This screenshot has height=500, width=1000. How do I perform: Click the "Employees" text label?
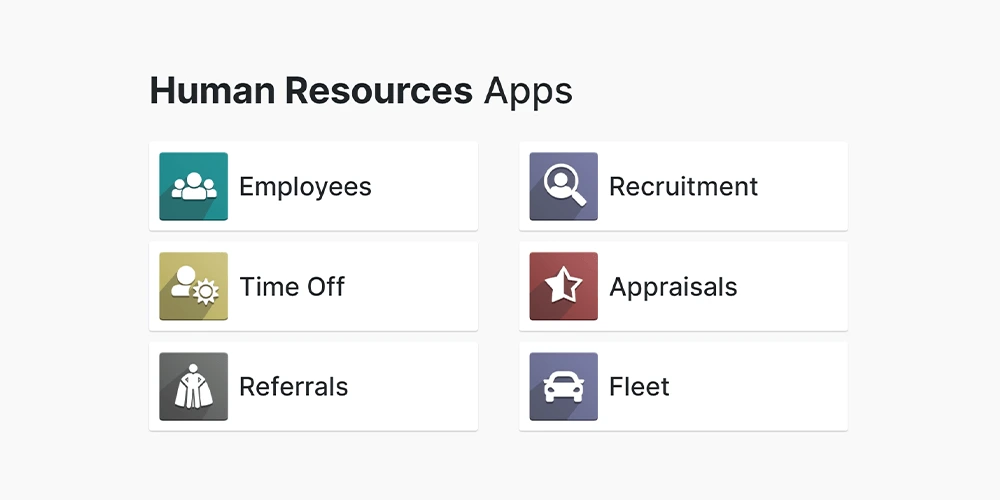coord(305,187)
